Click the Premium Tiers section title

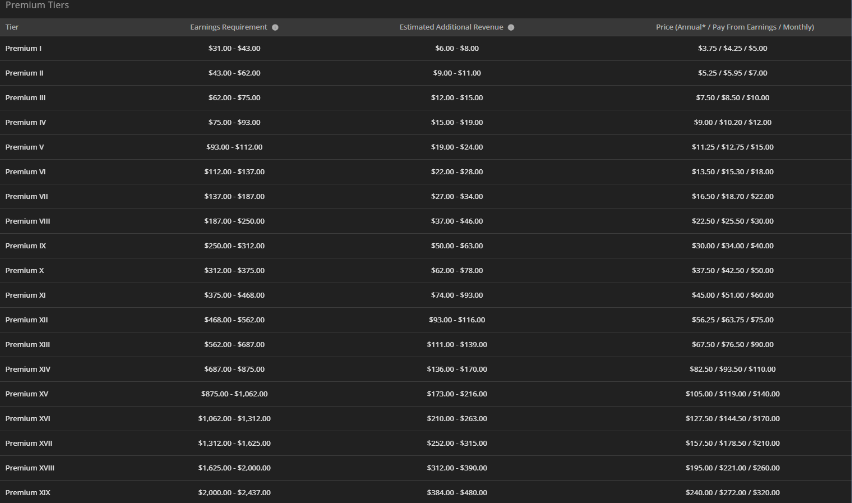(37, 6)
